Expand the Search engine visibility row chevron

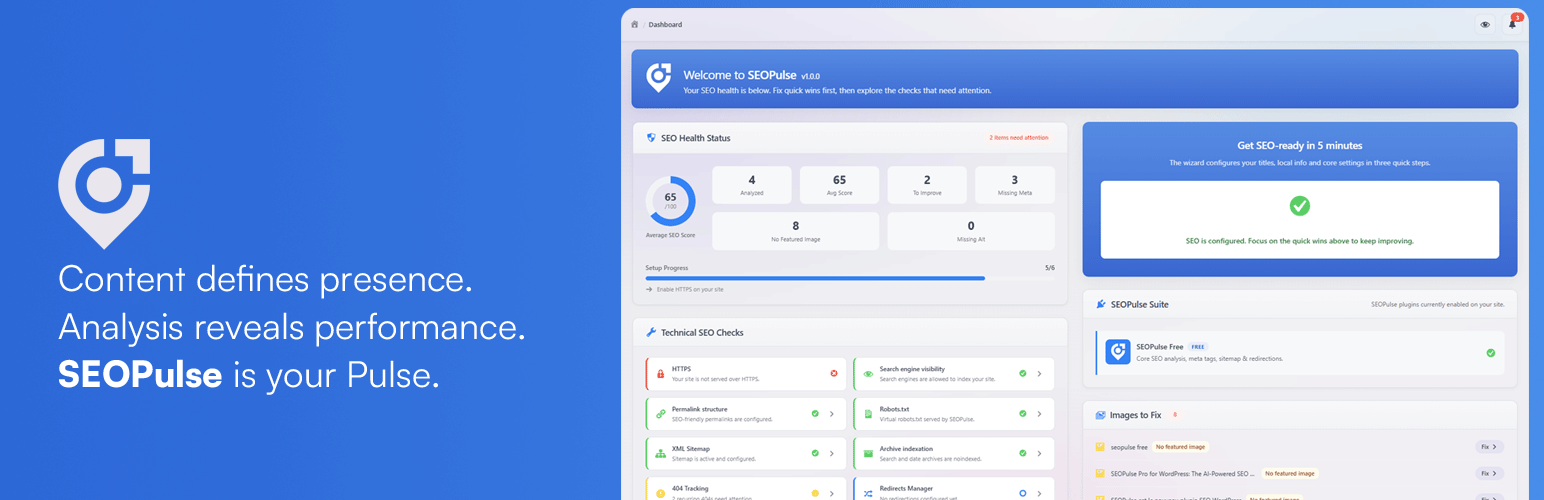tap(1040, 373)
